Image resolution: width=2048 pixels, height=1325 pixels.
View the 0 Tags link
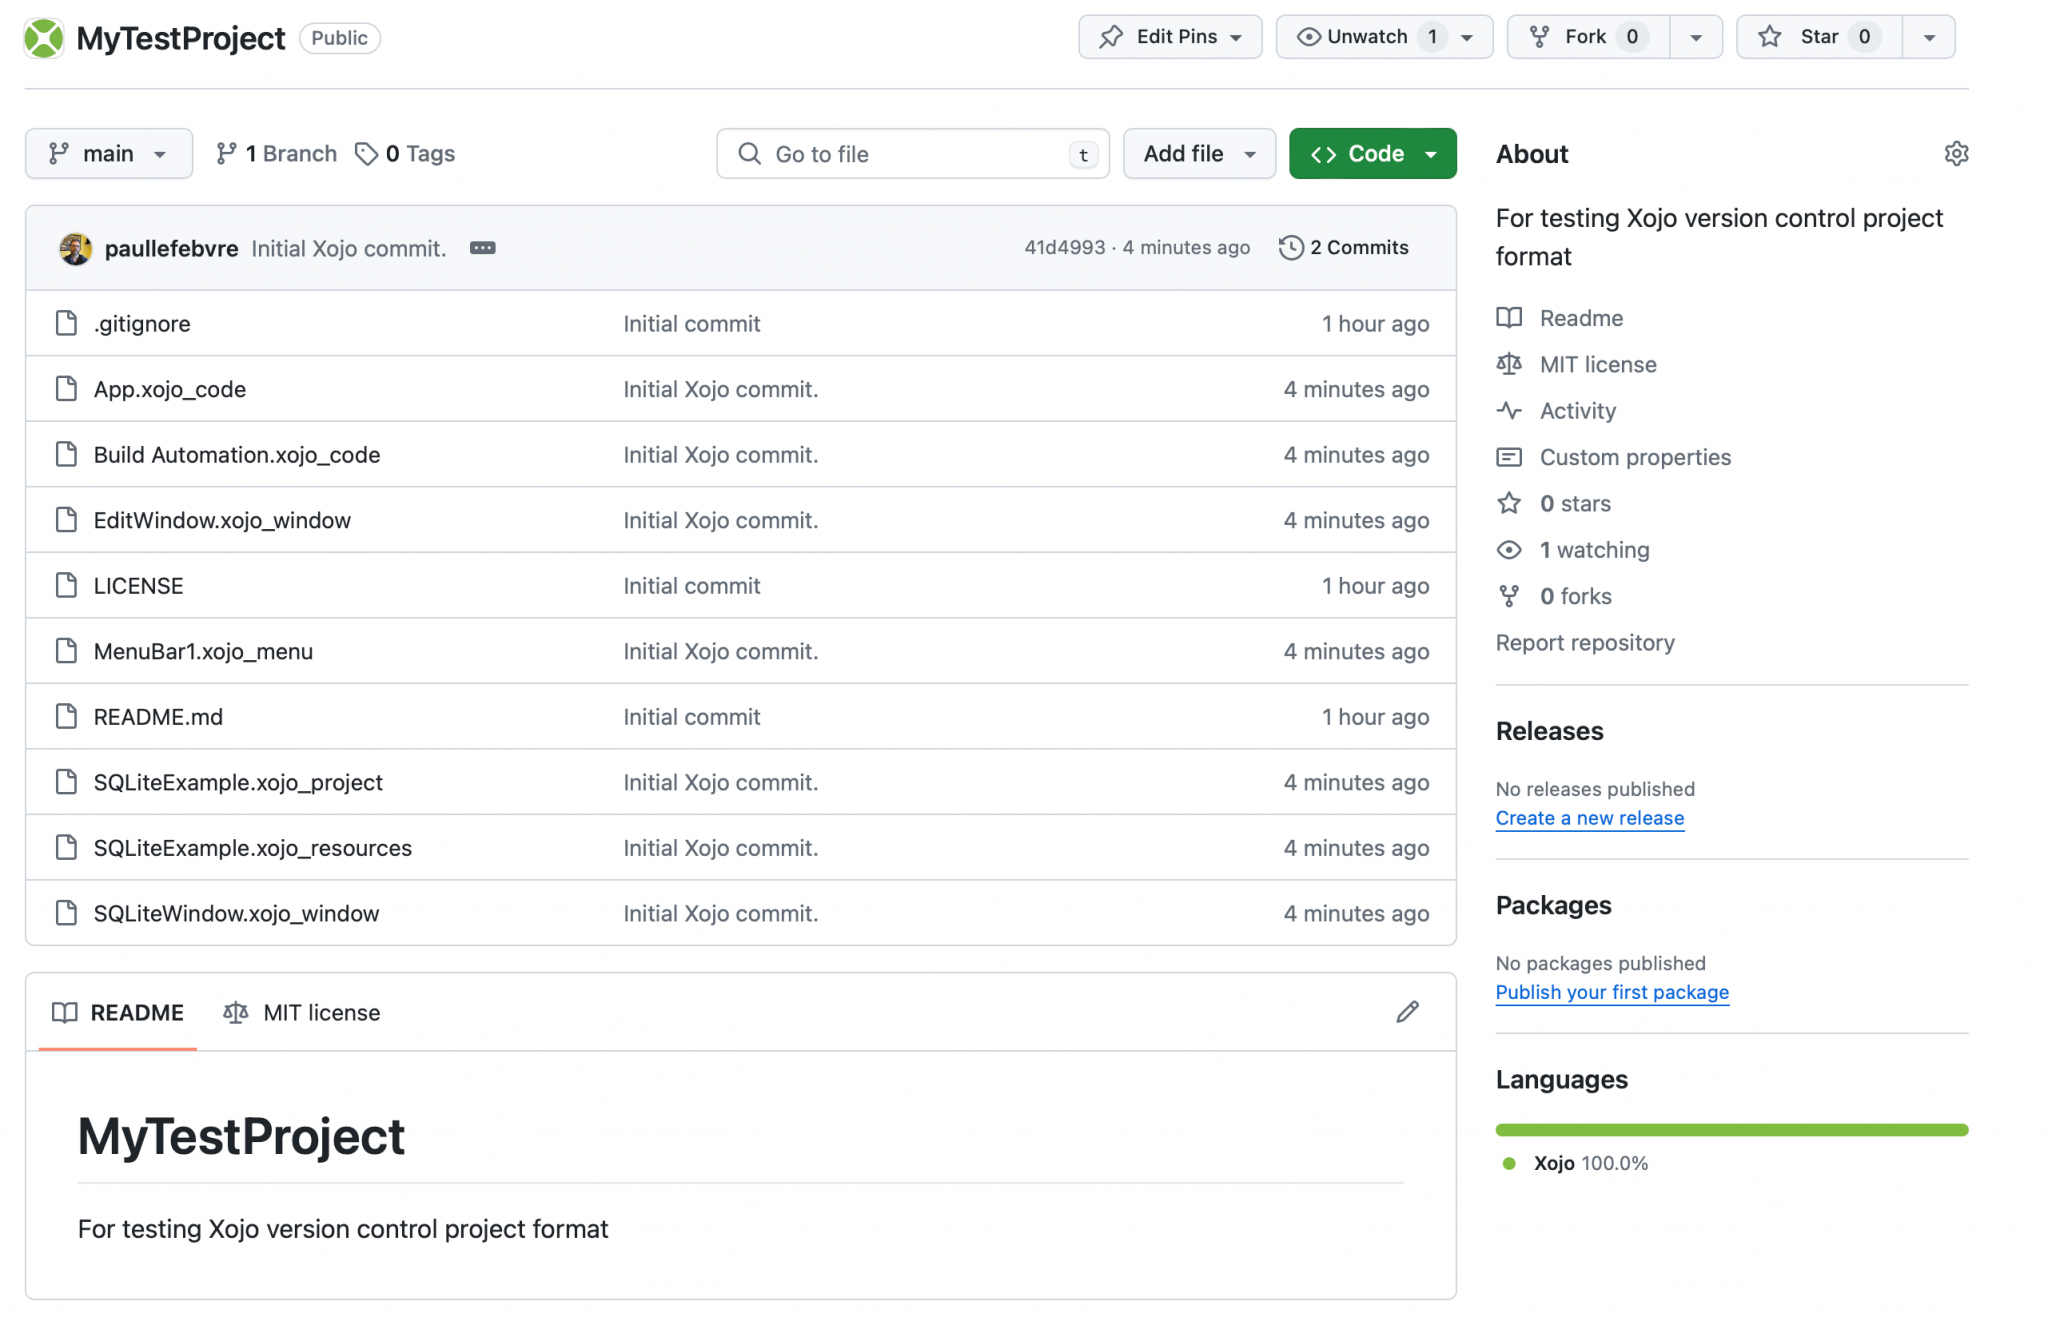[405, 153]
